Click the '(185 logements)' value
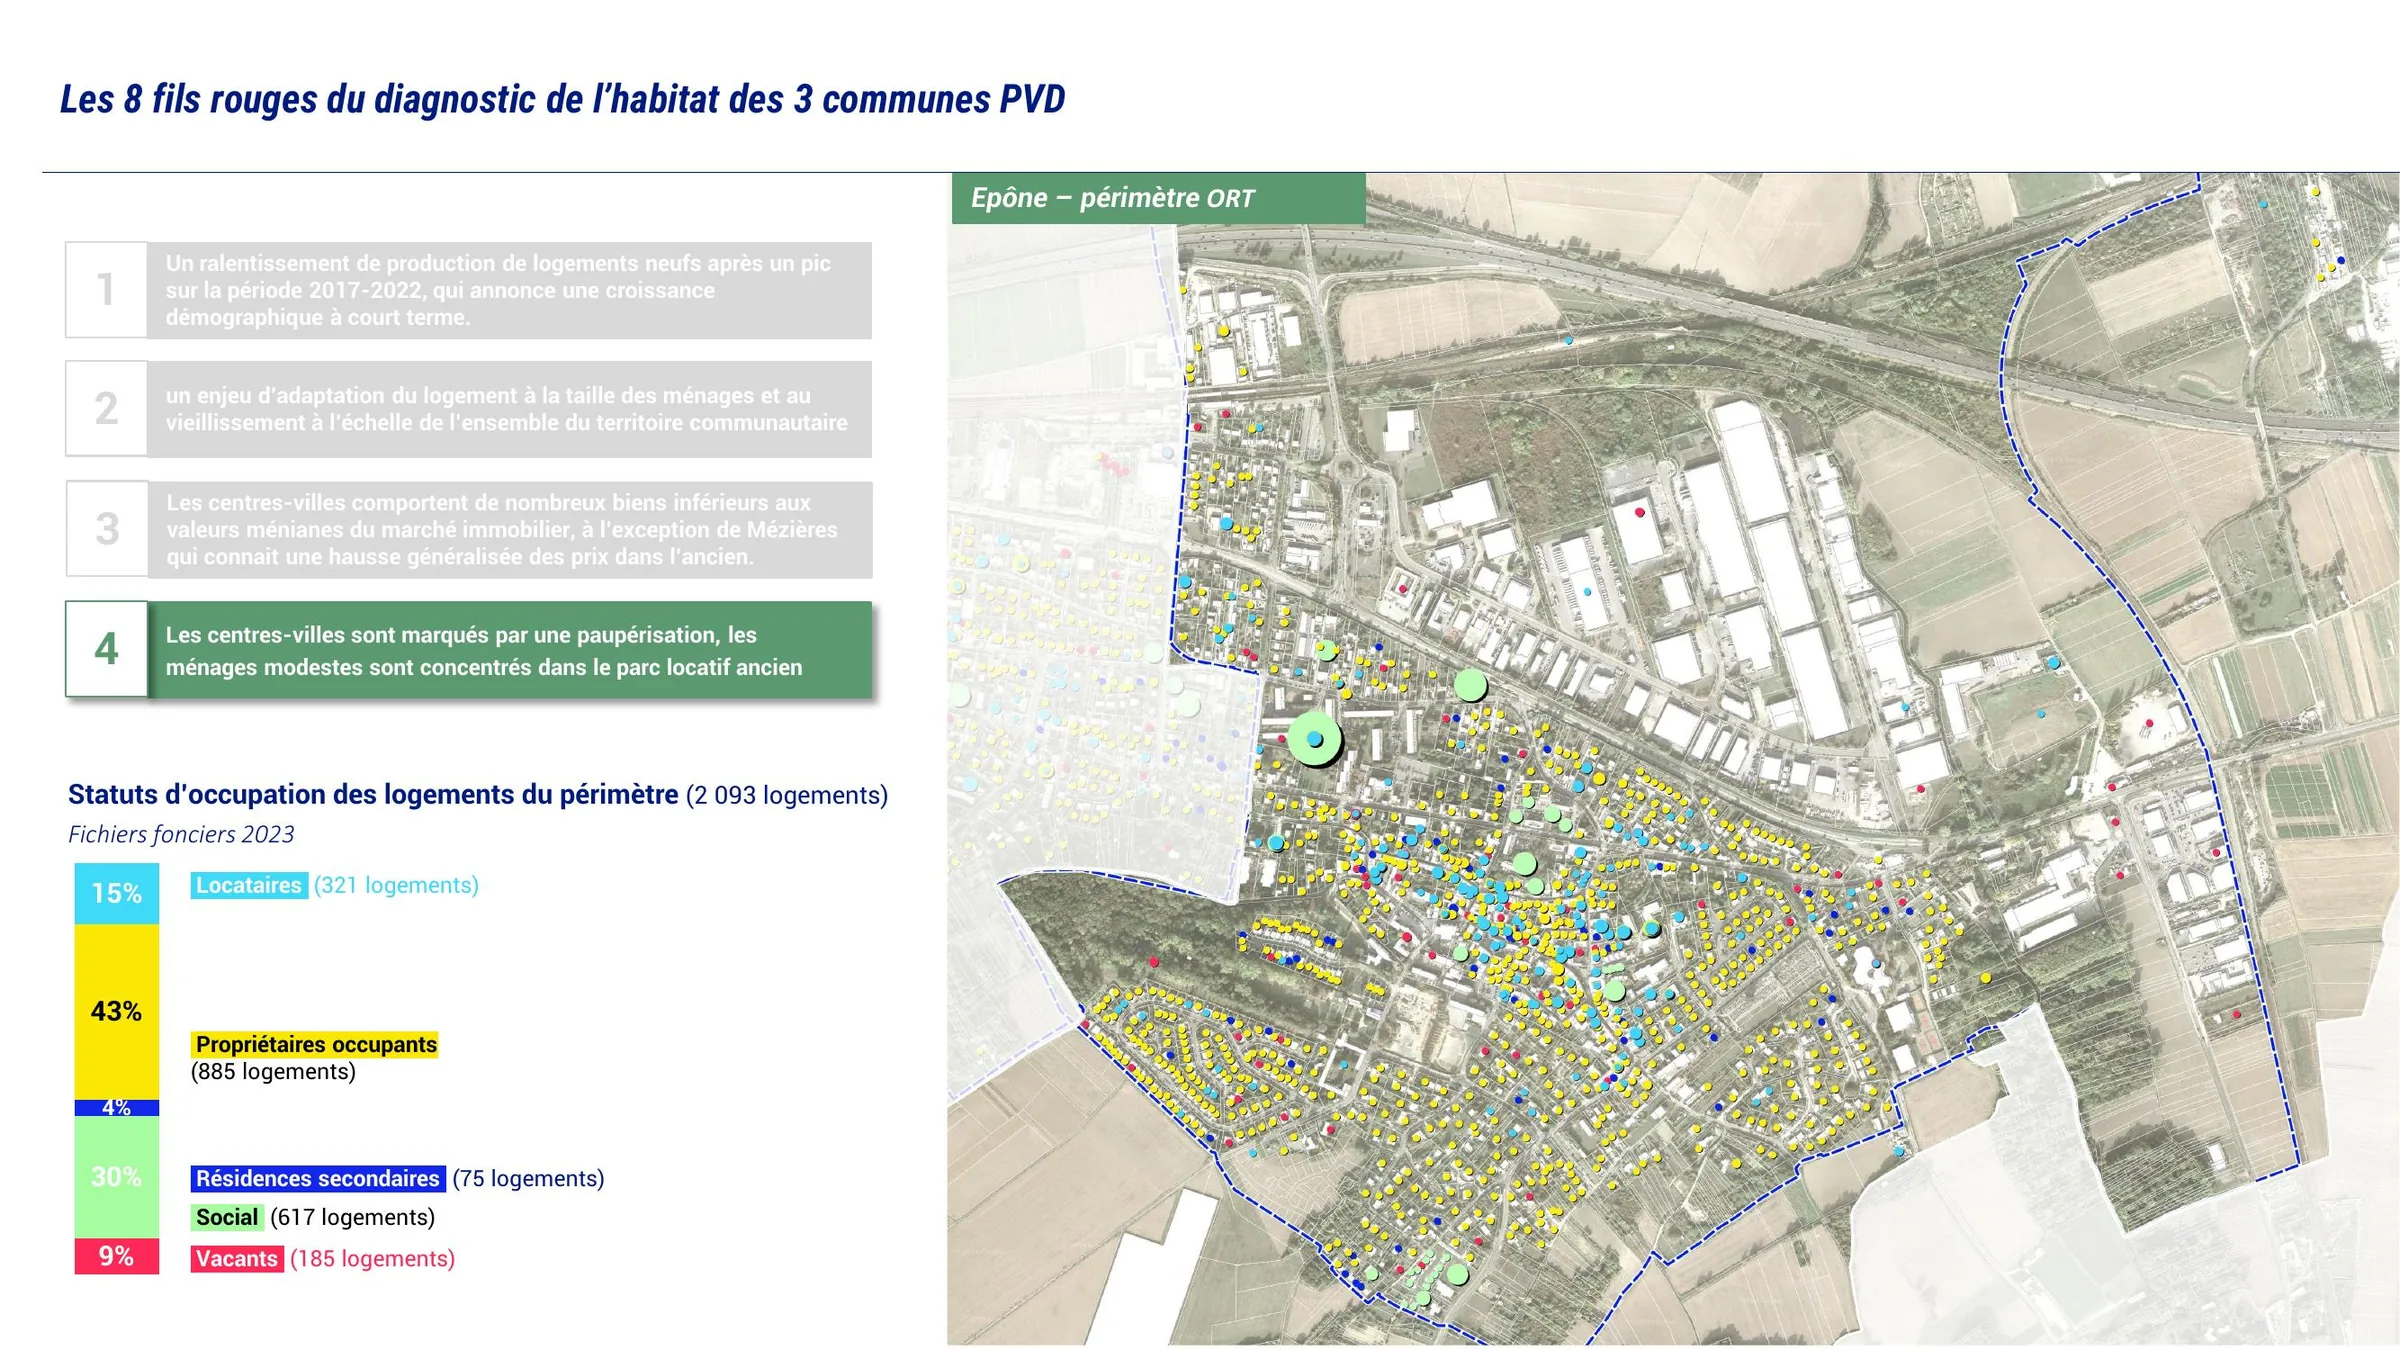This screenshot has height=1350, width=2400. tap(372, 1258)
